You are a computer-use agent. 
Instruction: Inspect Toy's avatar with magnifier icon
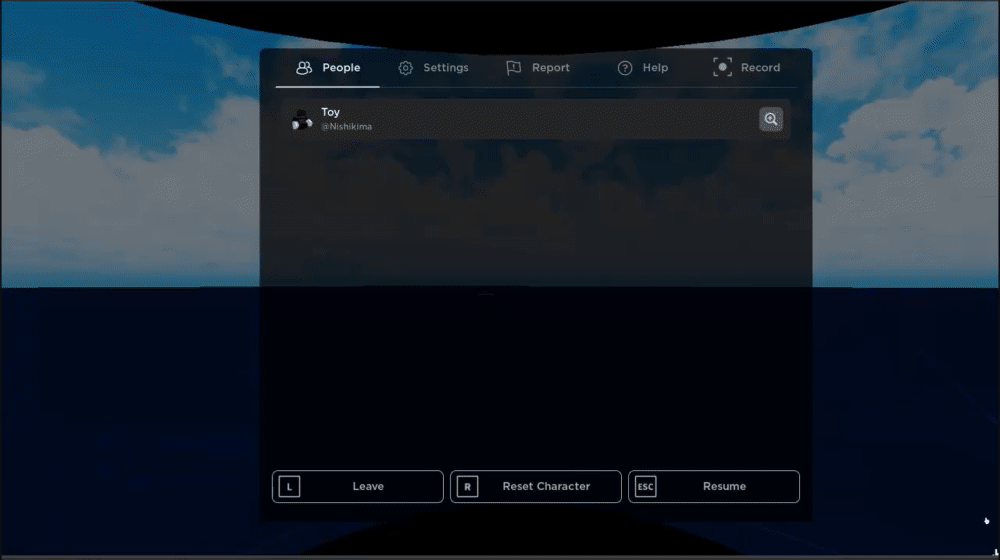click(x=771, y=119)
